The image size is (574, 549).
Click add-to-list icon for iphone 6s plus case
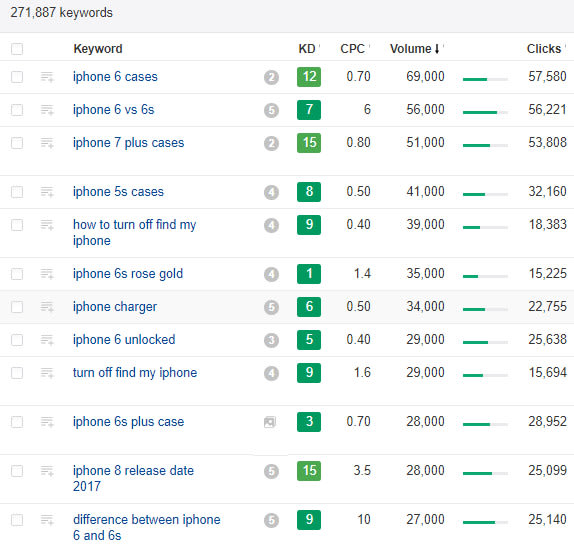[x=47, y=422]
